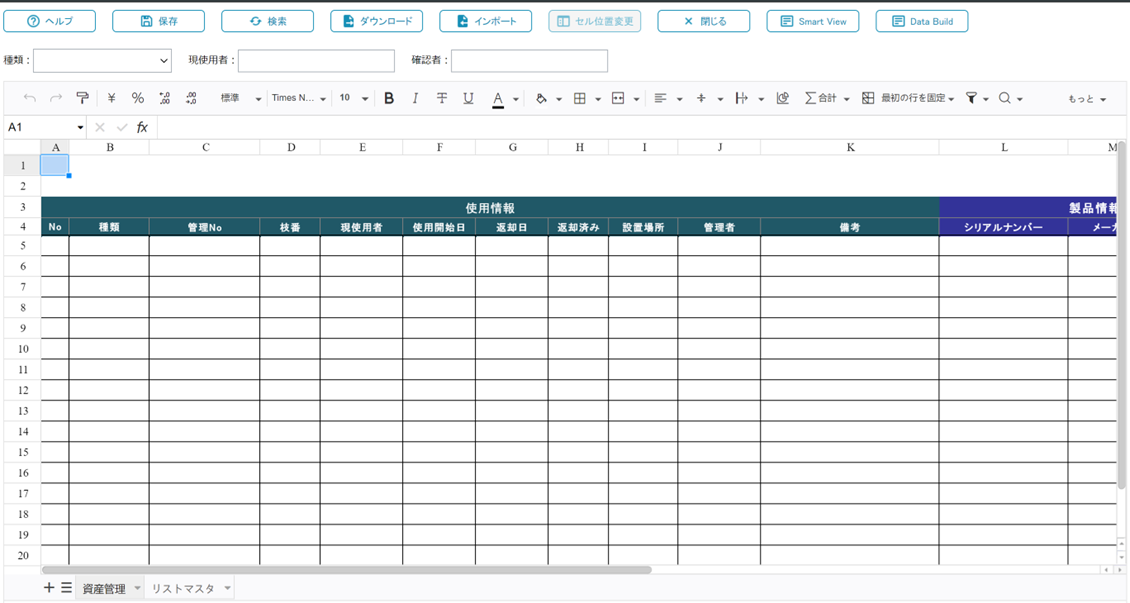Open the Times N... font dropdown
The image size is (1130, 603).
[299, 98]
